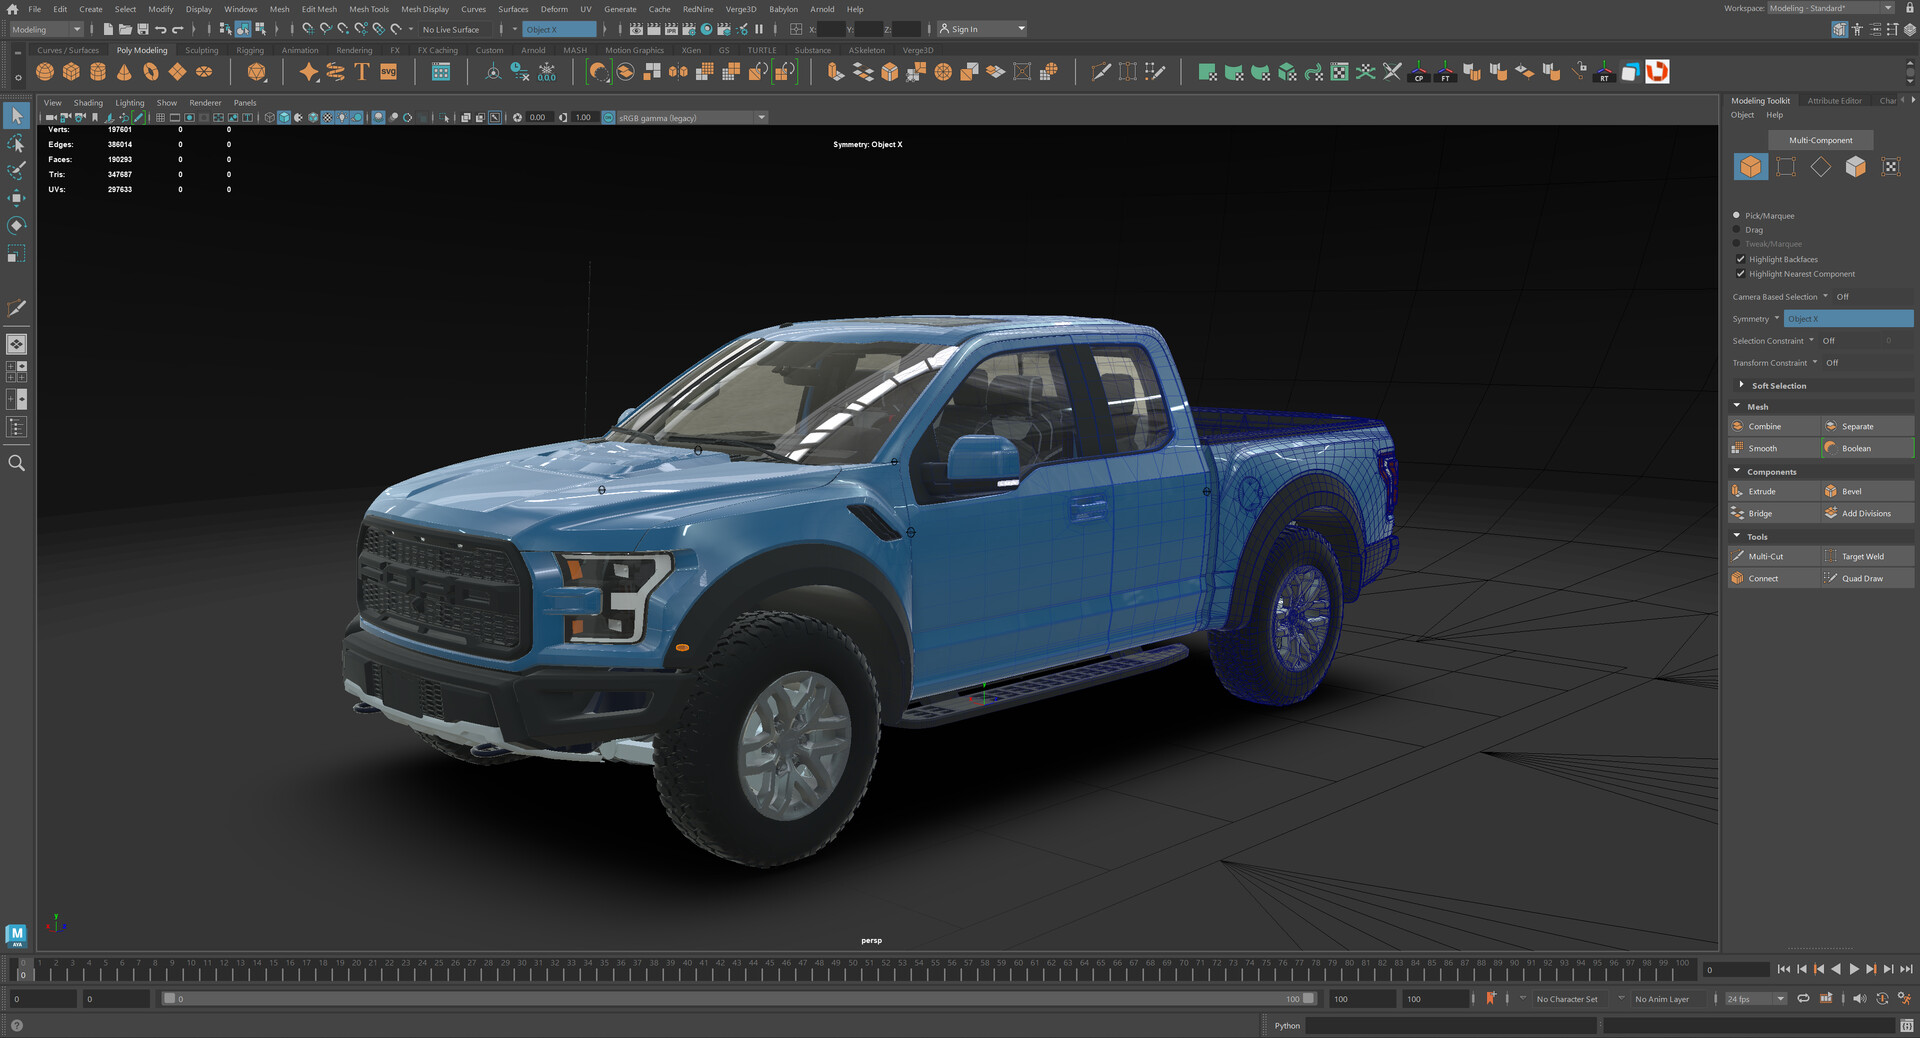Click Extrude in the Components section
The image size is (1920, 1038).
tap(1762, 491)
